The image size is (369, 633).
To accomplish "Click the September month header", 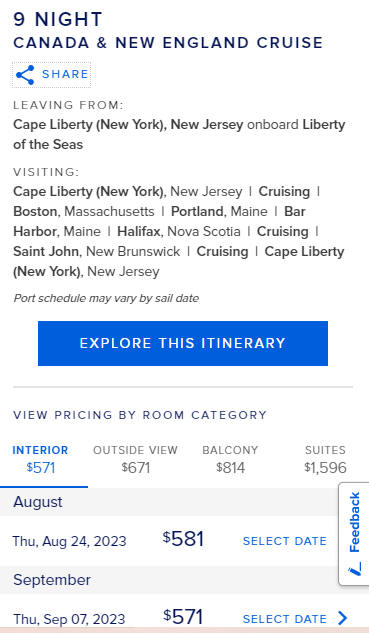I will [52, 580].
